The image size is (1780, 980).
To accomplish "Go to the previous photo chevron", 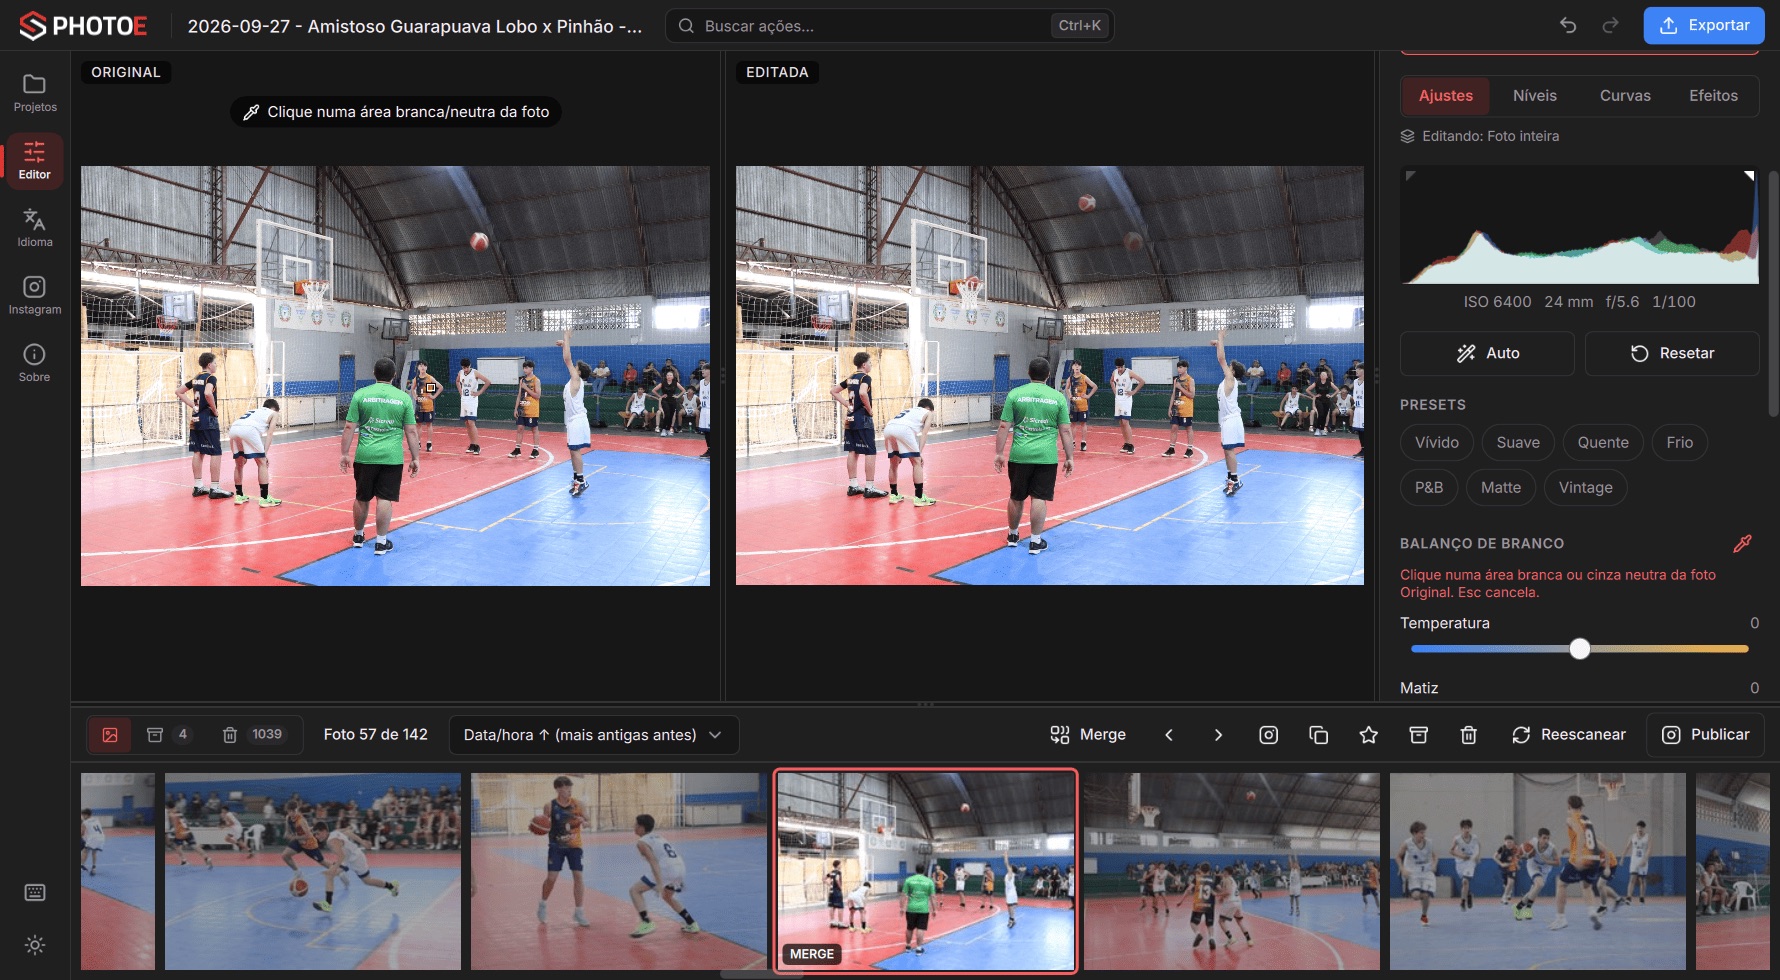I will point(1169,735).
